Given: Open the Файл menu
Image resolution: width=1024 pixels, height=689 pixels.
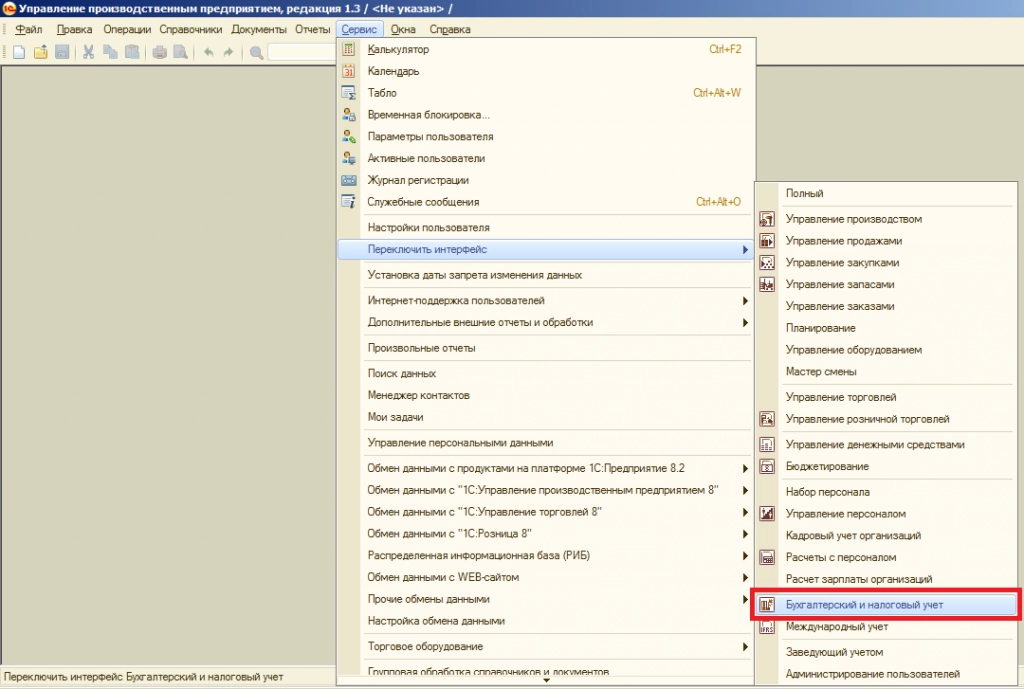Looking at the screenshot, I should tap(29, 29).
